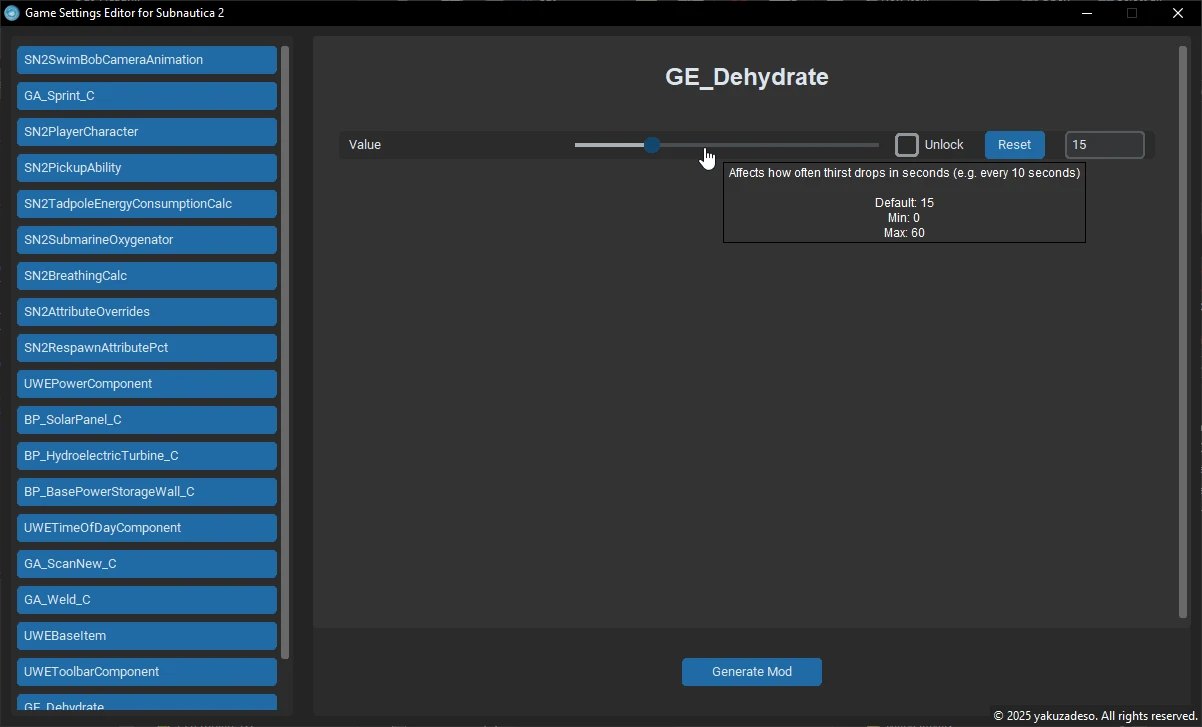Select SN2SubmarineOxygenator in the list
Image resolution: width=1202 pixels, height=727 pixels.
(146, 240)
